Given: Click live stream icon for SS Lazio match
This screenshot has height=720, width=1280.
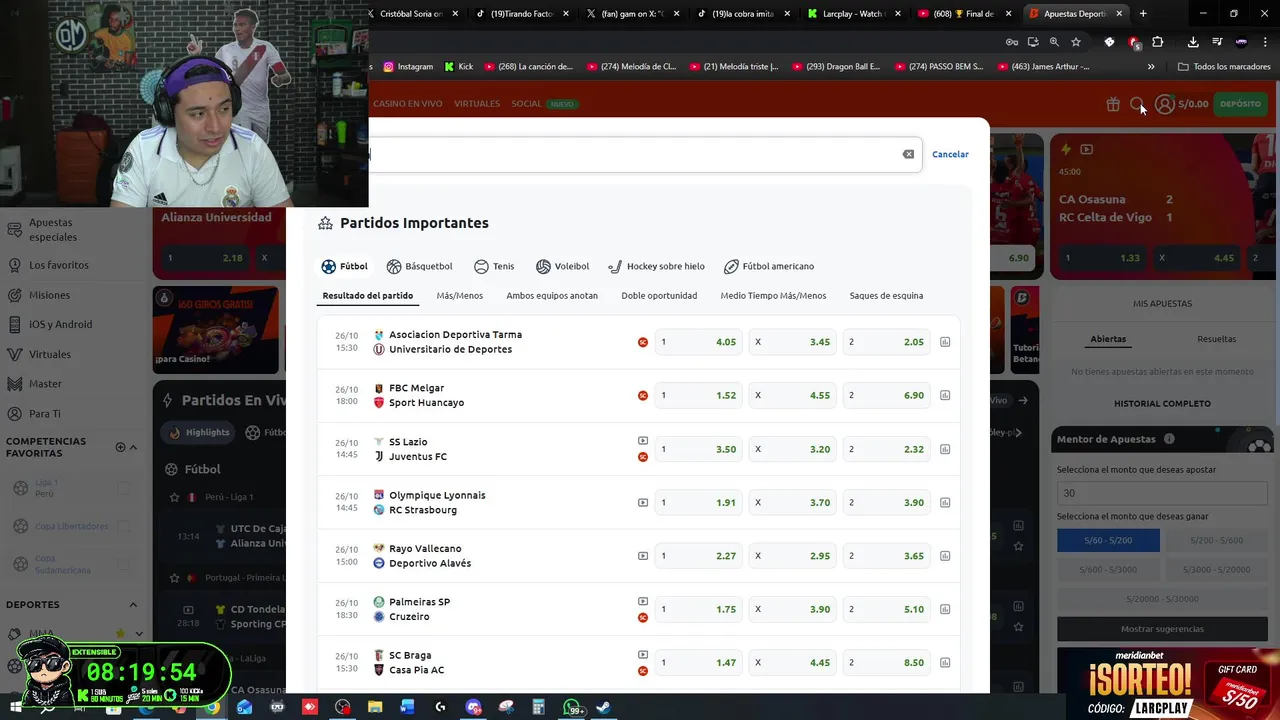Looking at the screenshot, I should click(x=643, y=441).
